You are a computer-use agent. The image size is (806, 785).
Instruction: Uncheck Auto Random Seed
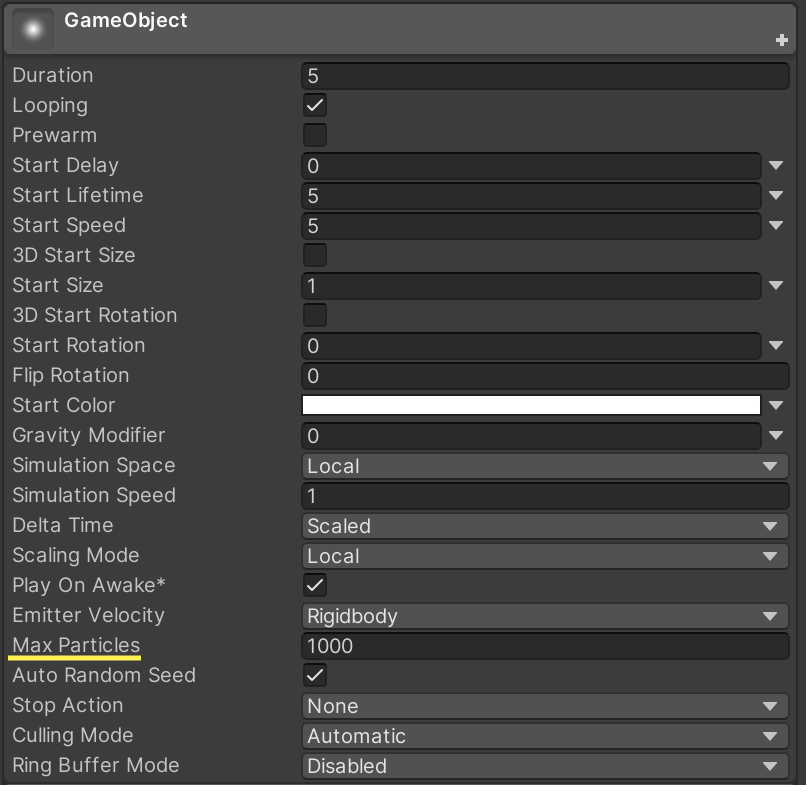(x=314, y=675)
